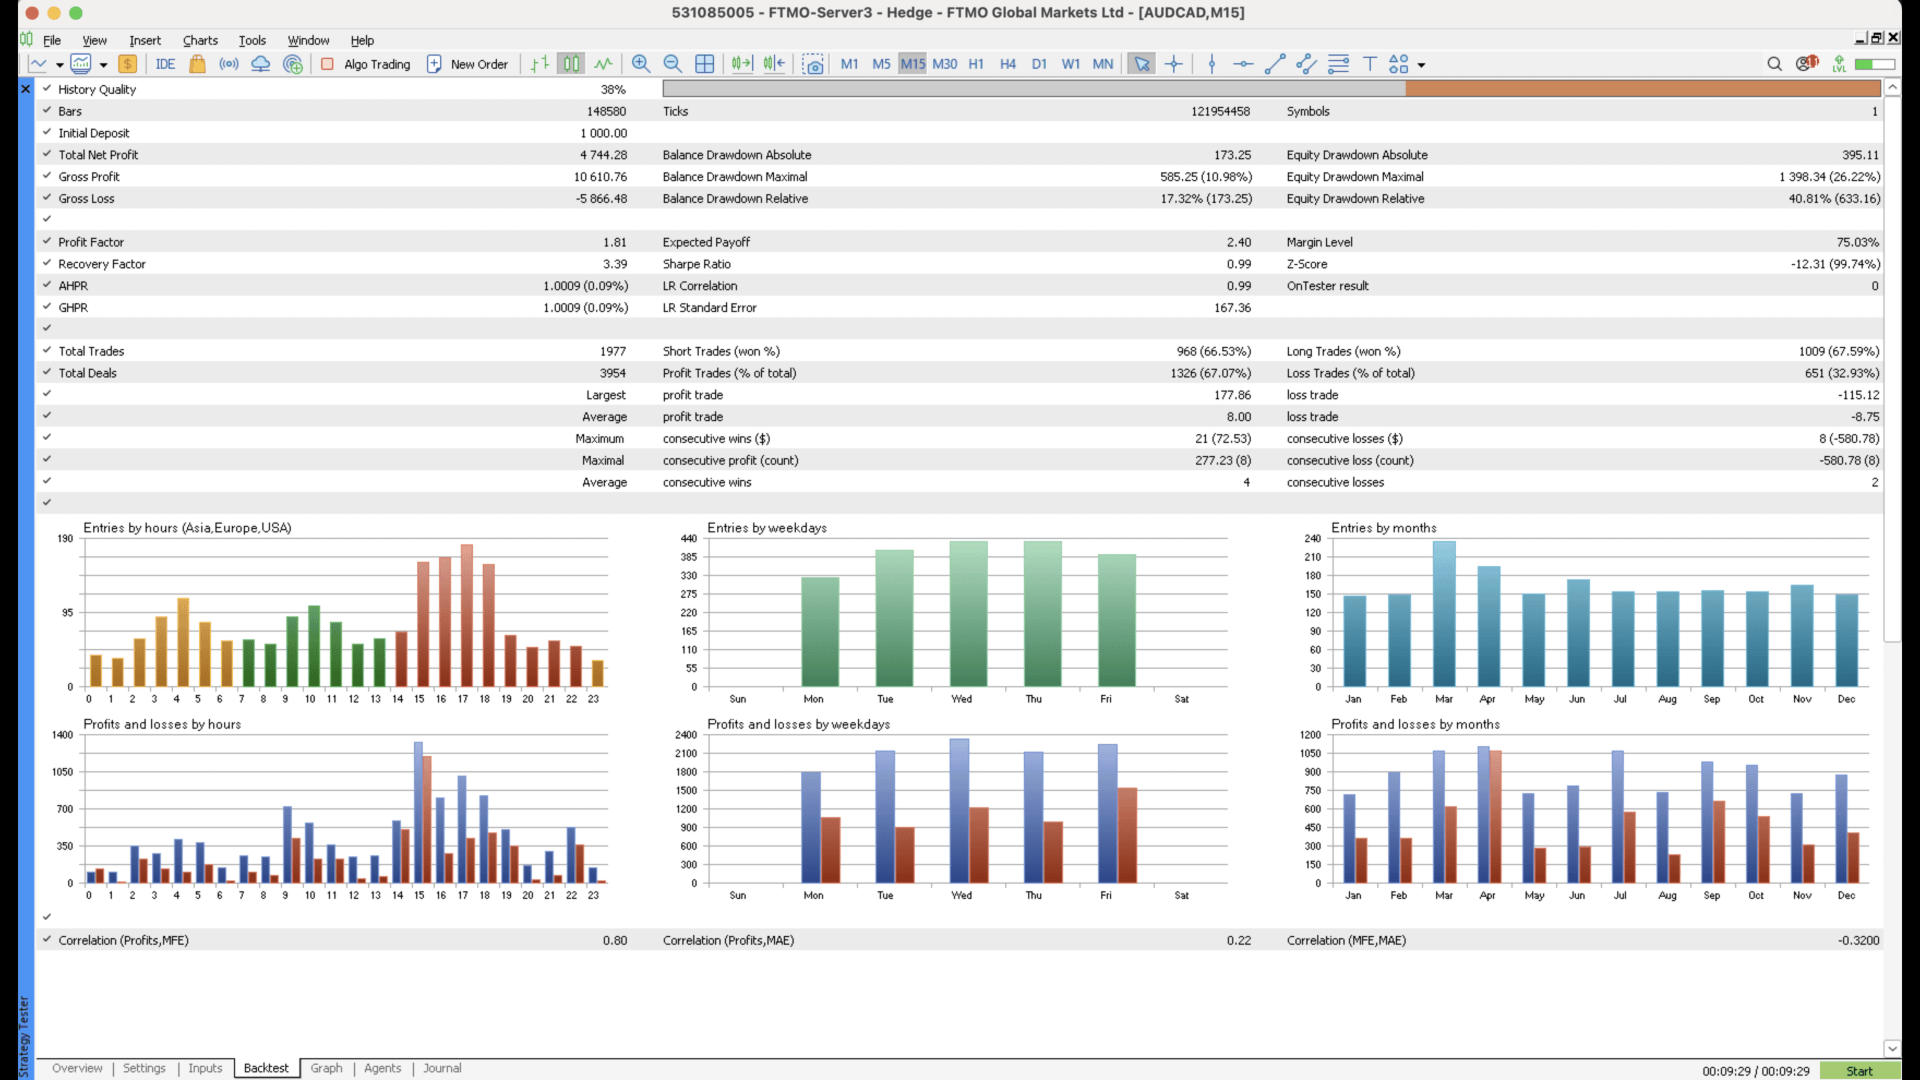
Task: Expand the chart type dropdown arrow
Action: point(60,65)
